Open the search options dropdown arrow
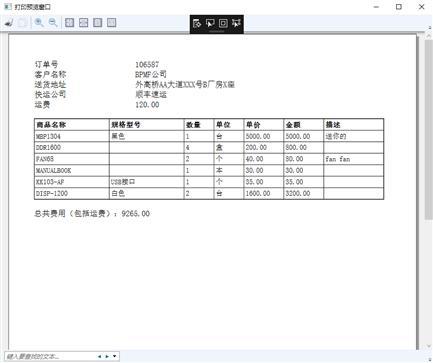 pos(114,356)
